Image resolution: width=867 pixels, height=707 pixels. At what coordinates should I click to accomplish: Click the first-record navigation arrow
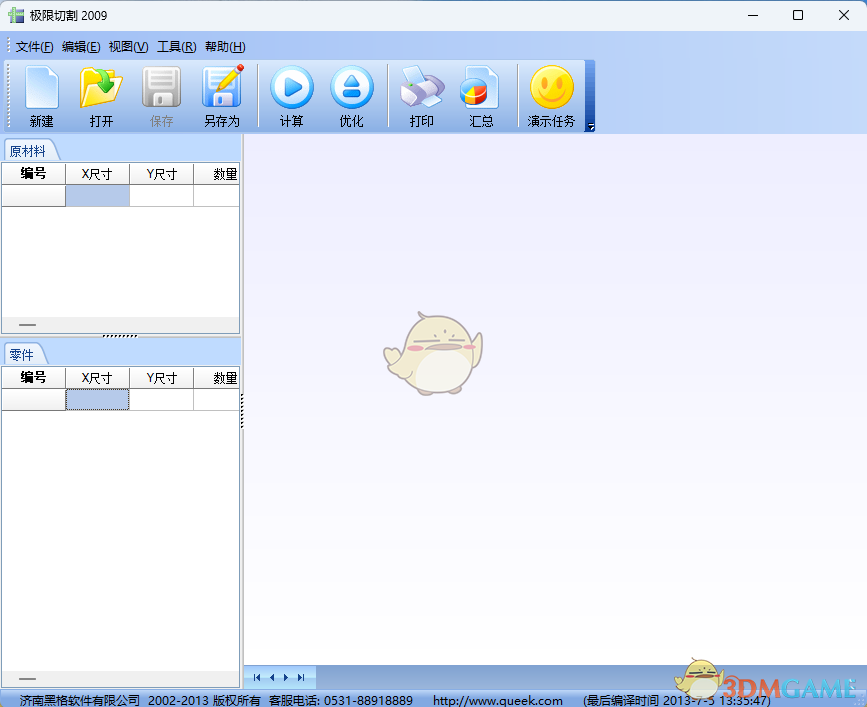click(256, 677)
